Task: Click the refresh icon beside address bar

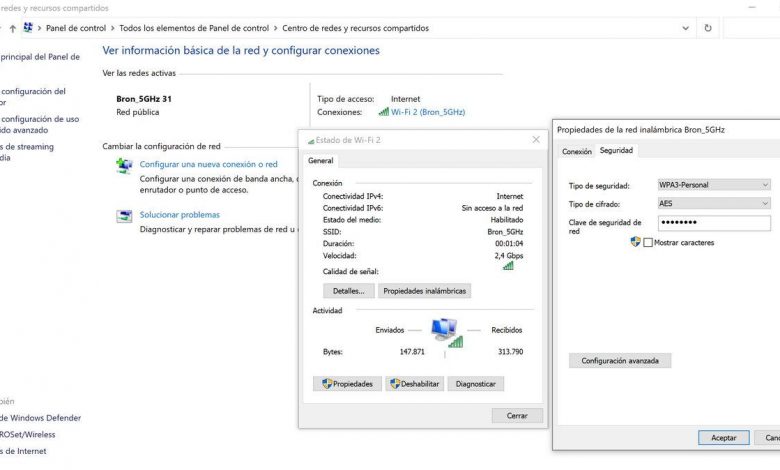Action: (708, 28)
